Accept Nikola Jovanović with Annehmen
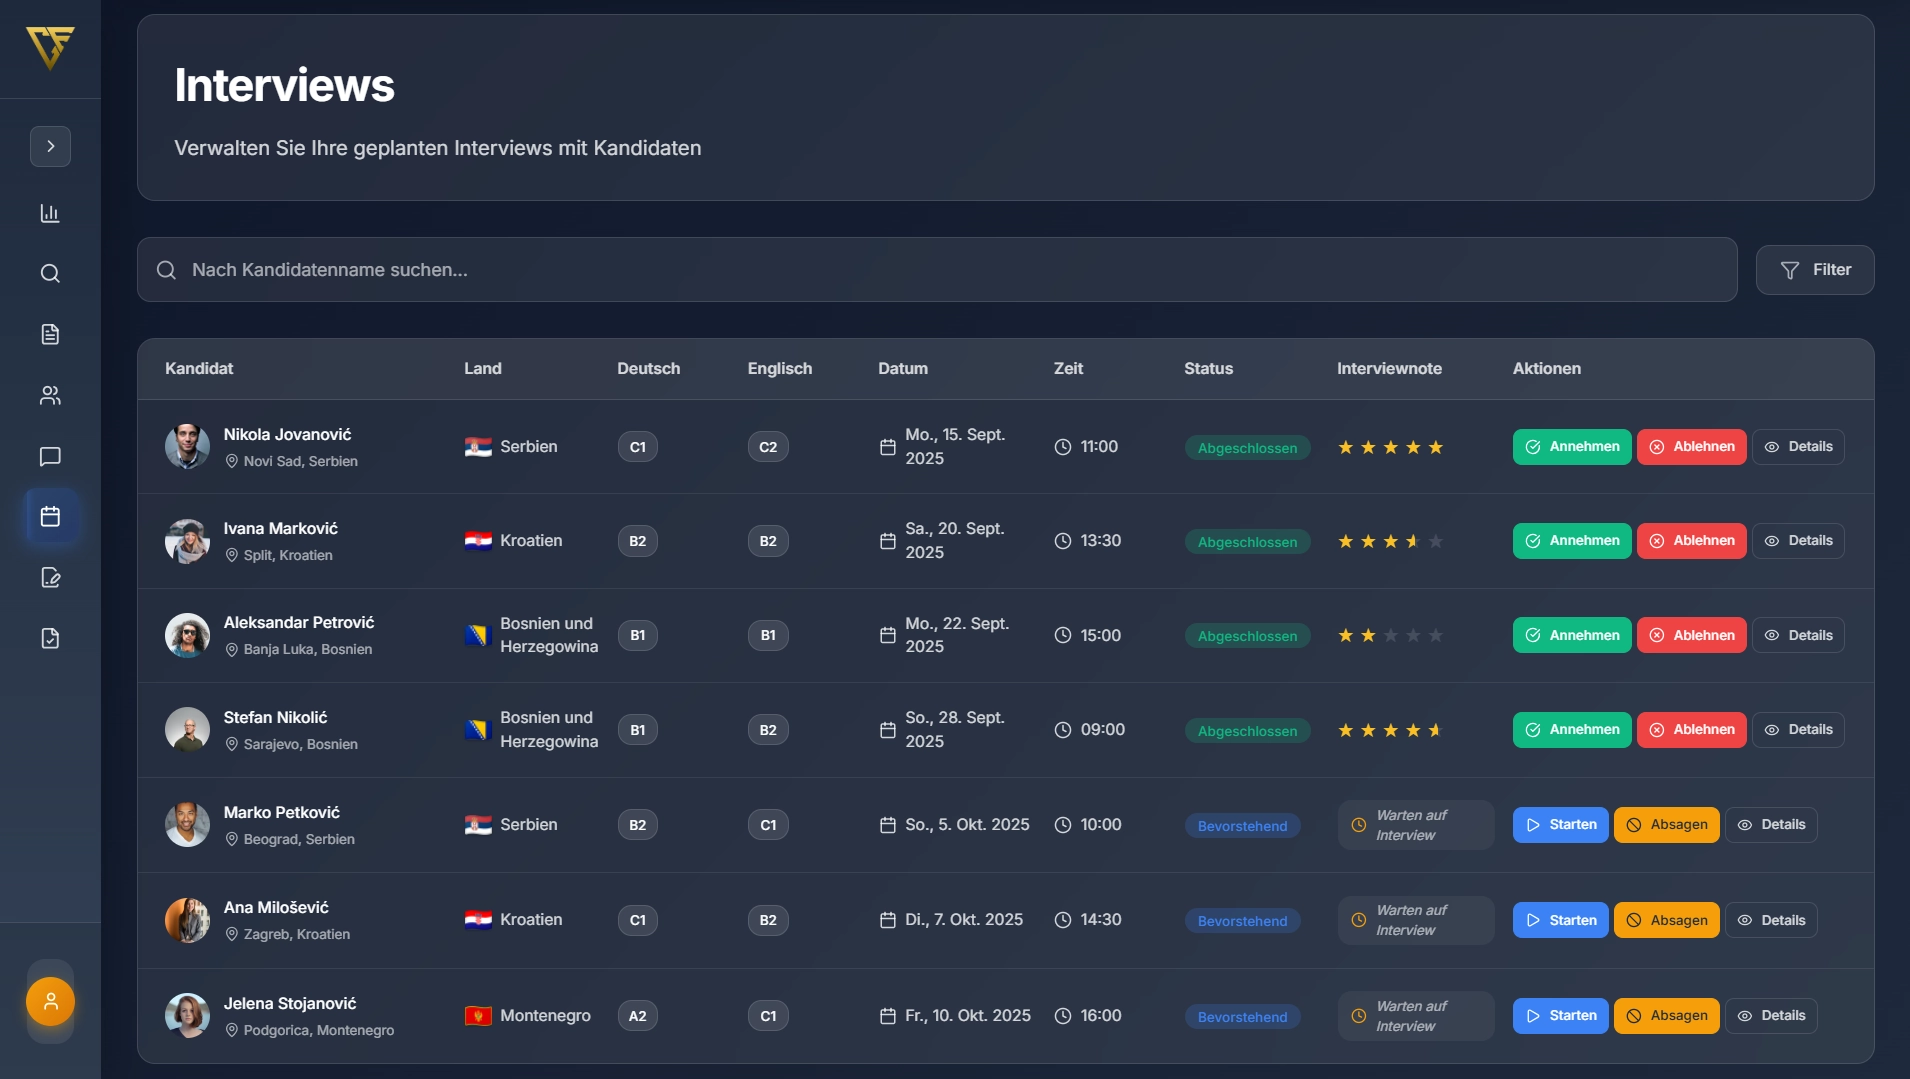 [1571, 447]
